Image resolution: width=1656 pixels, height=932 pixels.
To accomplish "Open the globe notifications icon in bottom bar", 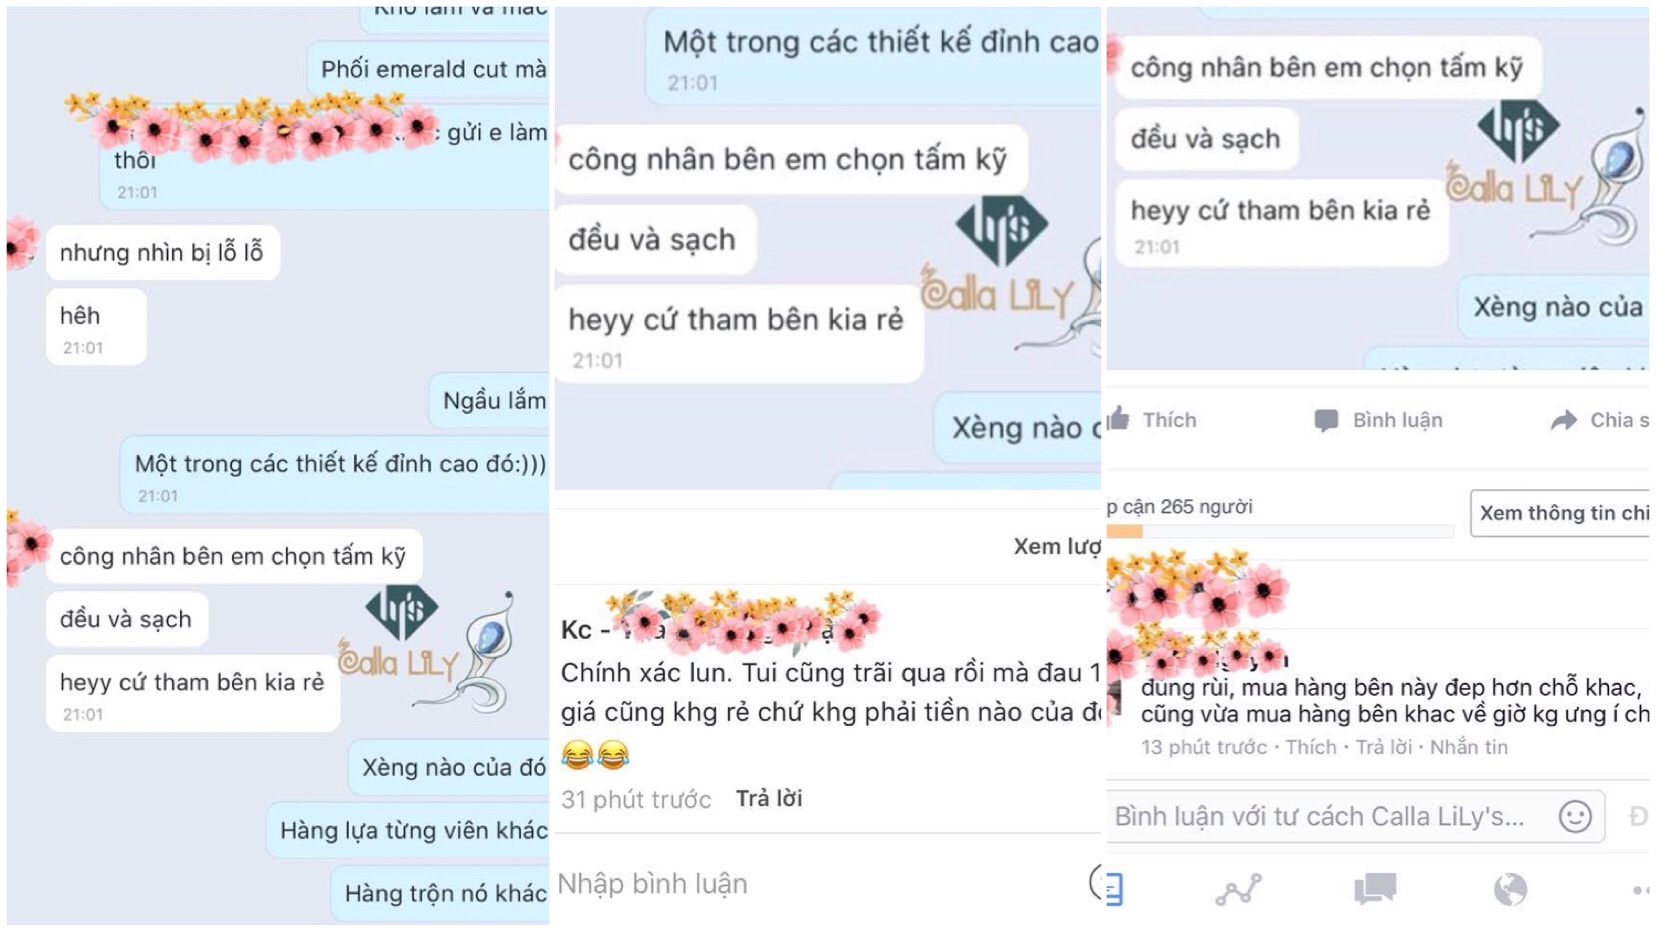I will [x=1510, y=889].
